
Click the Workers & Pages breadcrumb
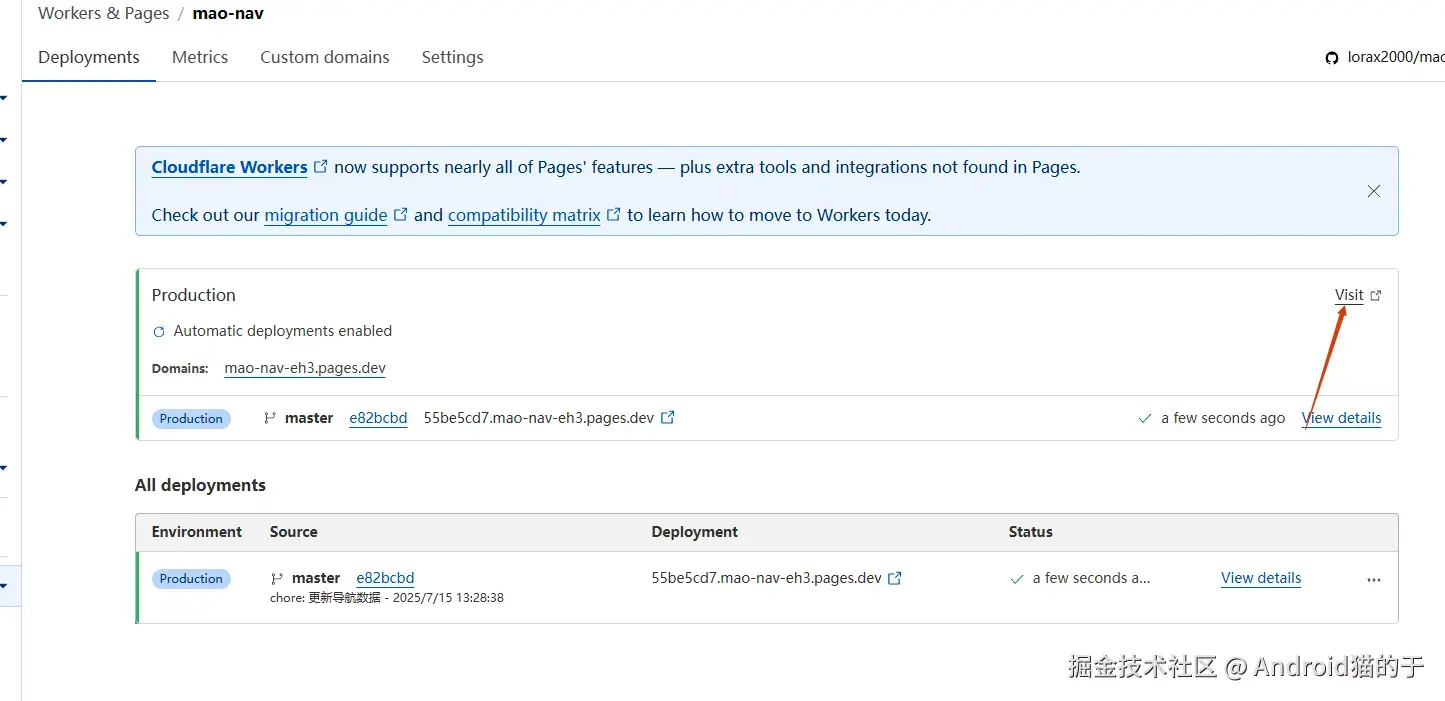tap(104, 14)
